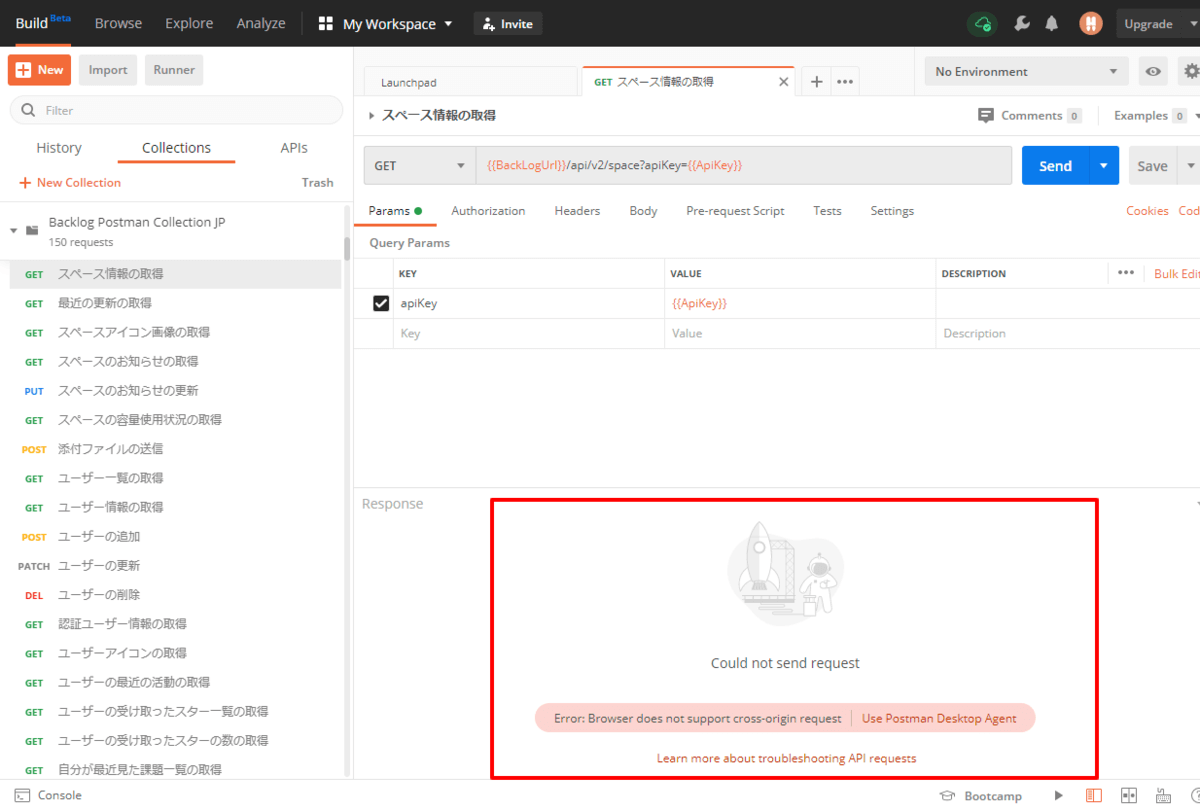Select the 添付ファイルの送信 POST request
Screen dimensions: 1200x811
pyautogui.click(x=175, y=449)
